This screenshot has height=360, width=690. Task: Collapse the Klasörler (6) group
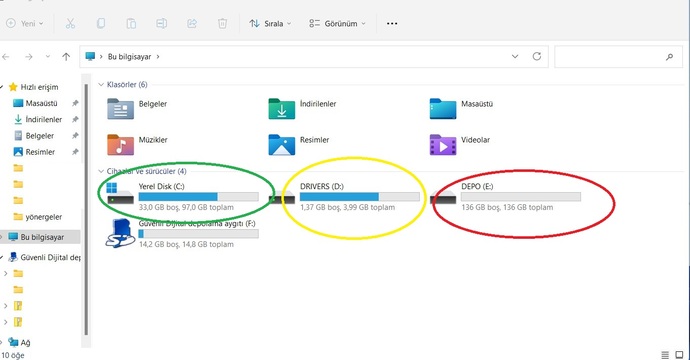[101, 84]
